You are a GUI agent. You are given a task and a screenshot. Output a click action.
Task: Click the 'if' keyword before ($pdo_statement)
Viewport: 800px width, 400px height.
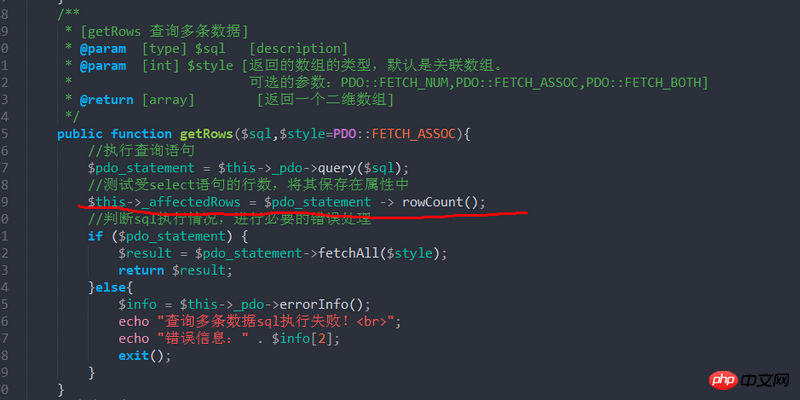[95, 236]
